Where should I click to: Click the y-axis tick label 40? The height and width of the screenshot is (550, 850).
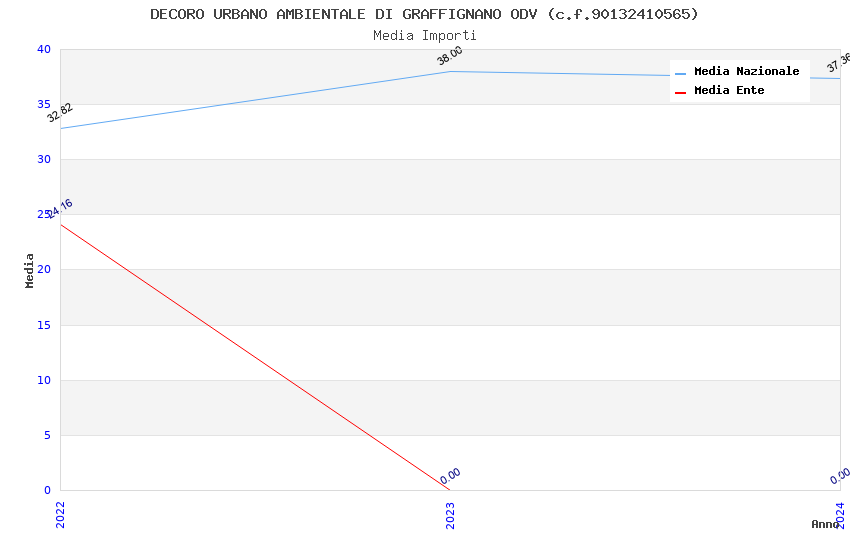[x=44, y=49]
